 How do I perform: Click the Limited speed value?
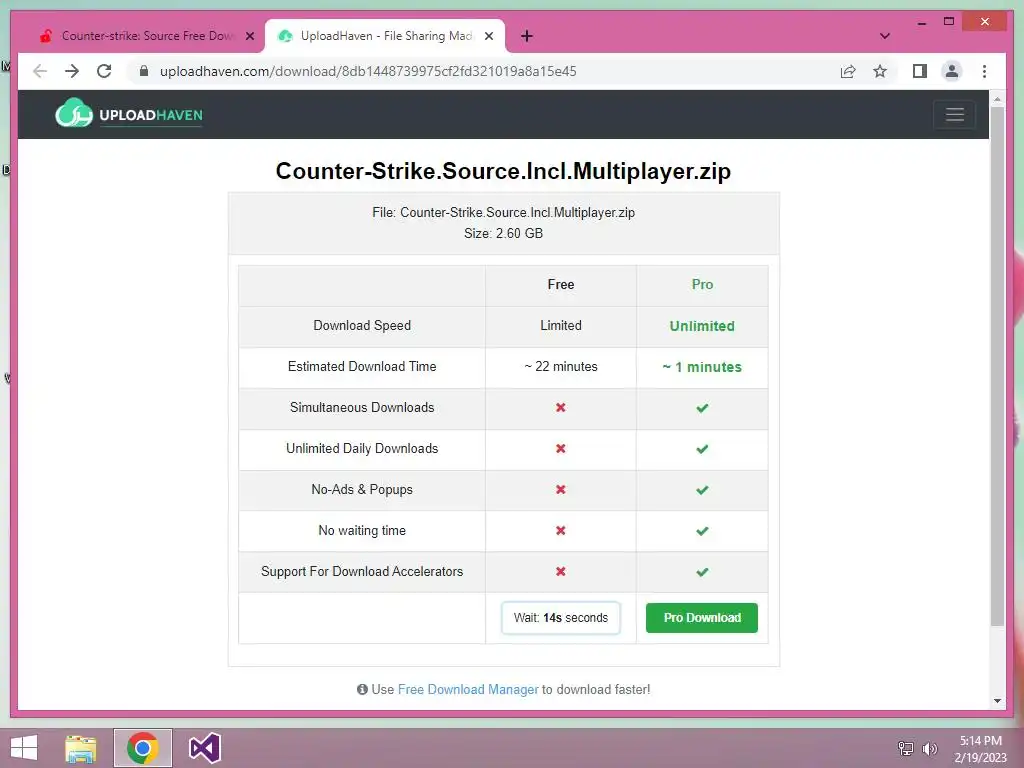coord(560,325)
